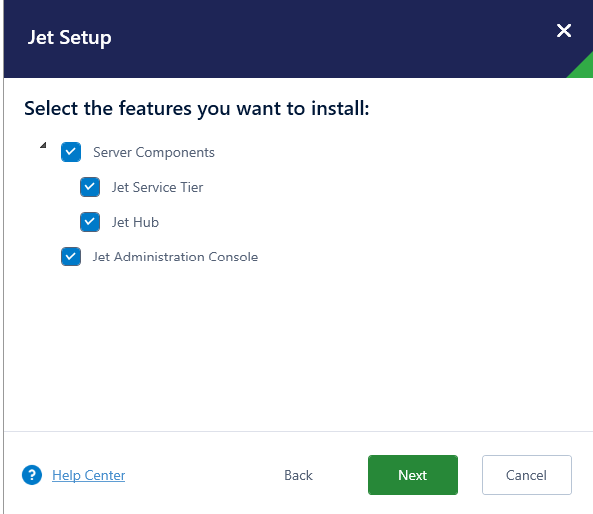Image resolution: width=593 pixels, height=514 pixels.
Task: Close the Jet Setup dialog
Action: click(x=564, y=31)
